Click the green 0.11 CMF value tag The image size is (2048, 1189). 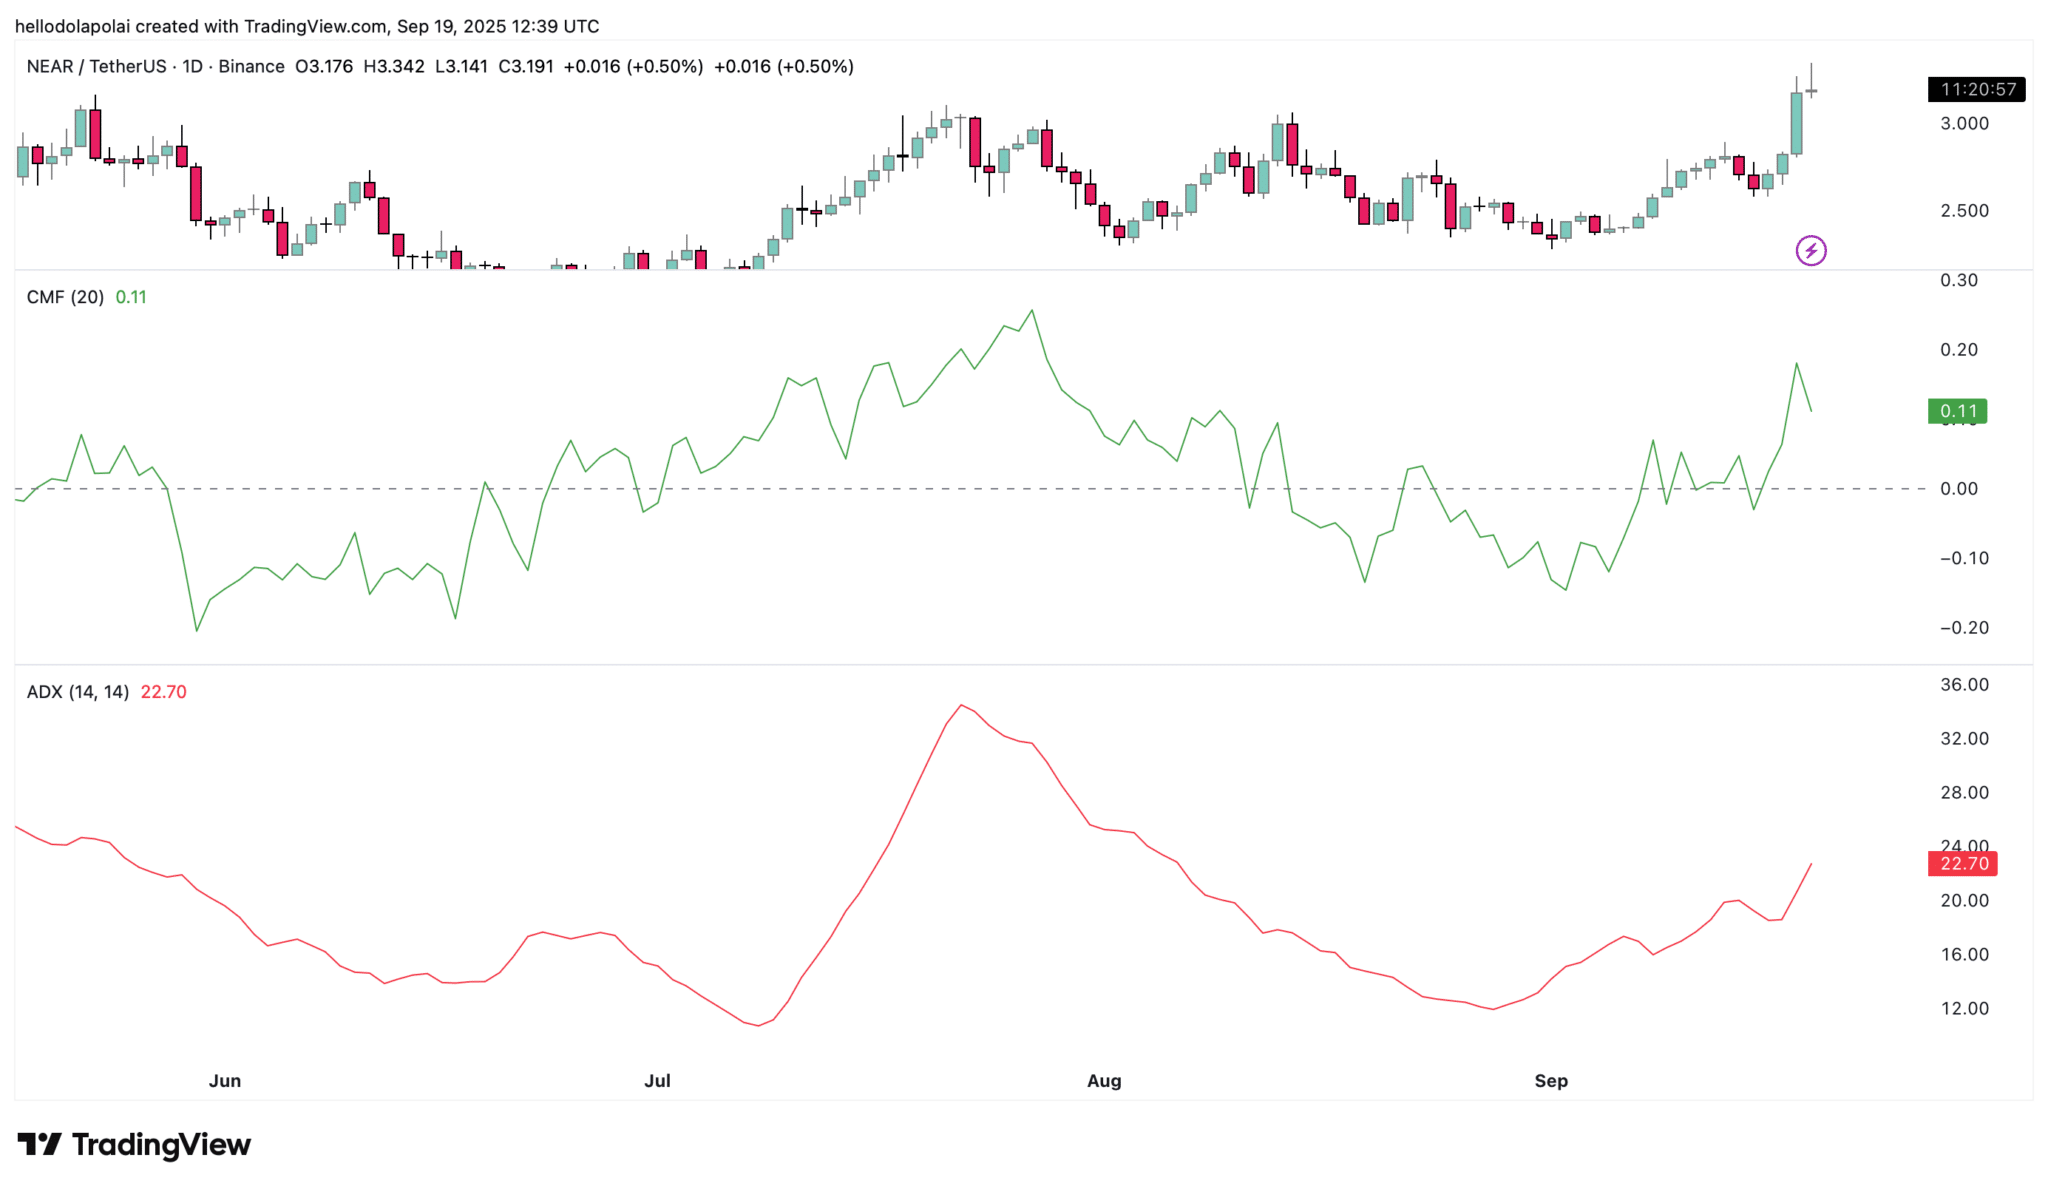coord(1957,411)
